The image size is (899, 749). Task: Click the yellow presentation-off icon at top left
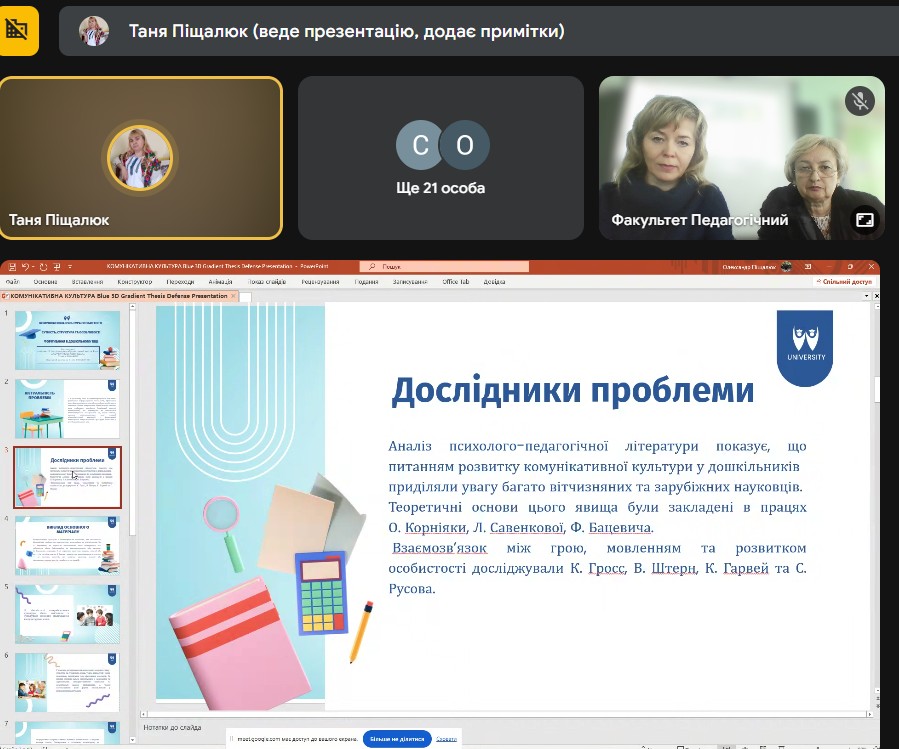[19, 30]
